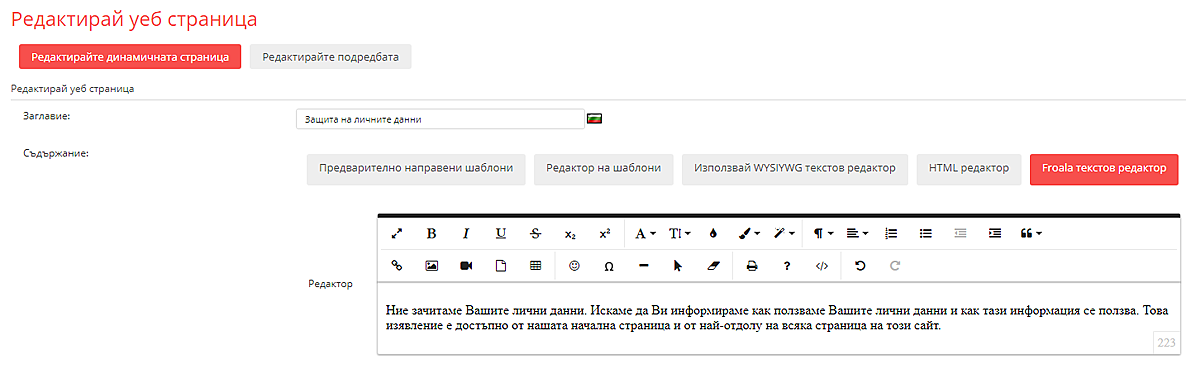Open 'Предварително направени шаблони'
Screen dimensions: 1186x383
pos(416,169)
